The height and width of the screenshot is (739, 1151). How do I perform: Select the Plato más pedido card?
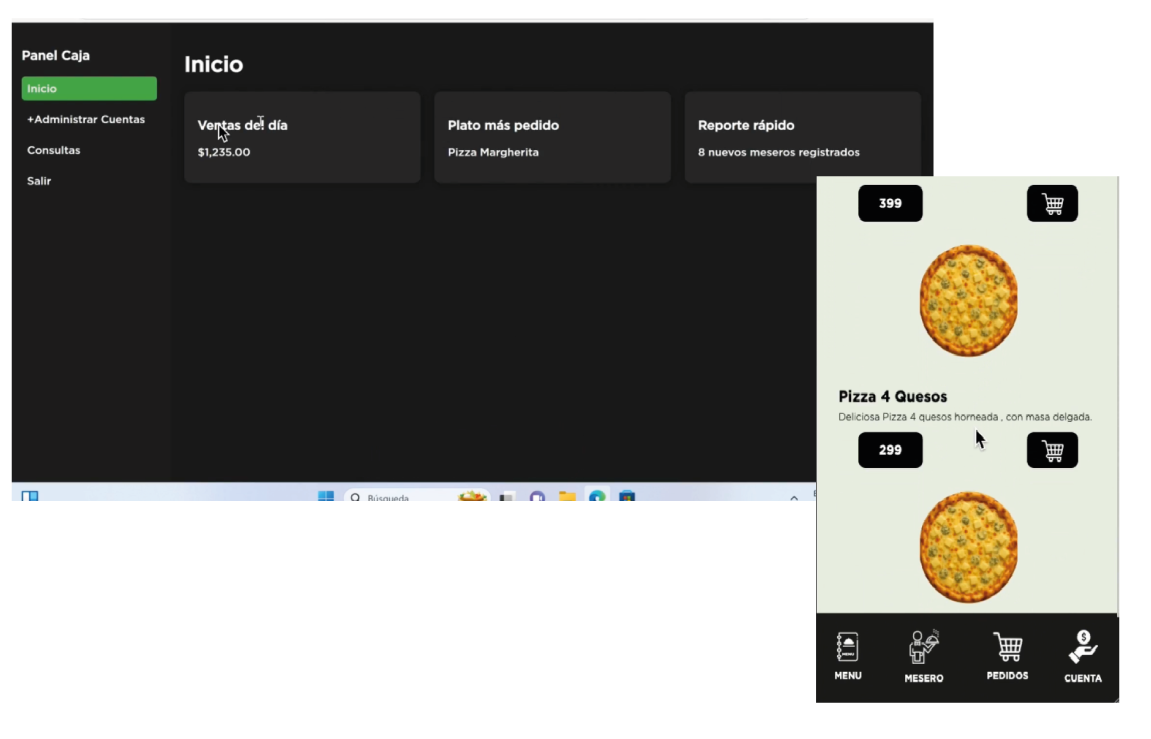[x=552, y=138]
